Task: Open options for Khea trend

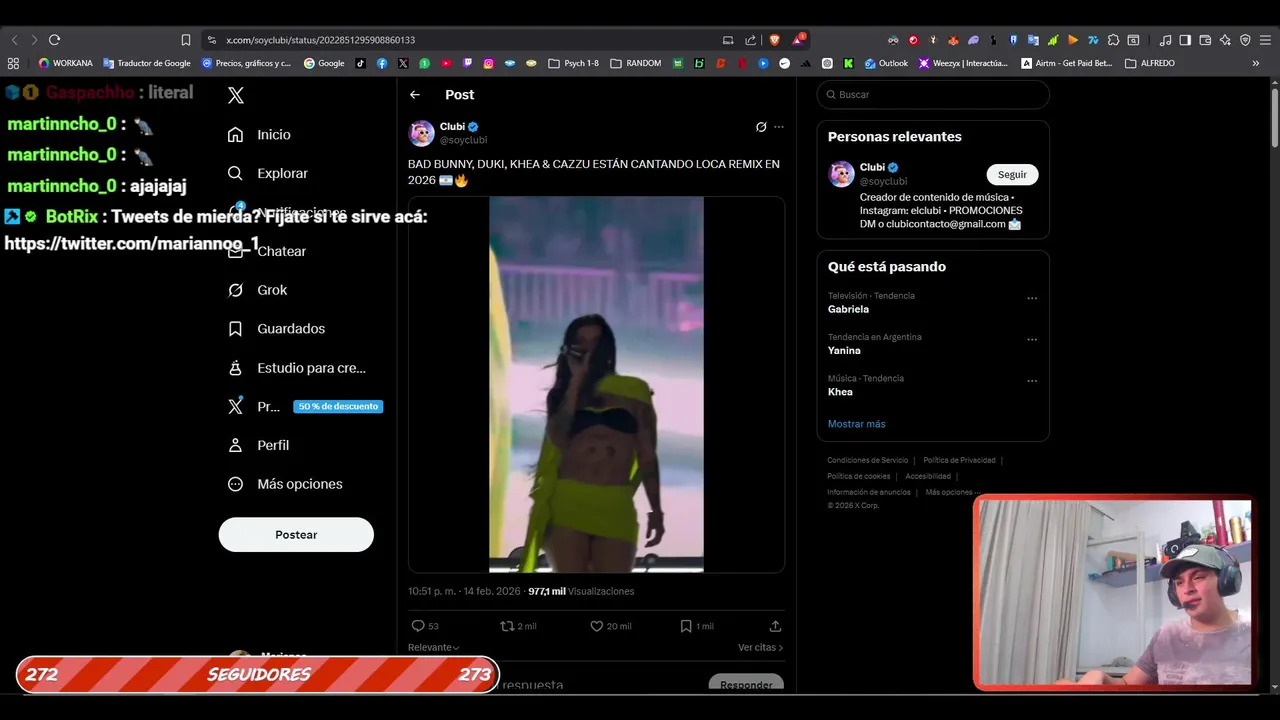Action: 1032,381
